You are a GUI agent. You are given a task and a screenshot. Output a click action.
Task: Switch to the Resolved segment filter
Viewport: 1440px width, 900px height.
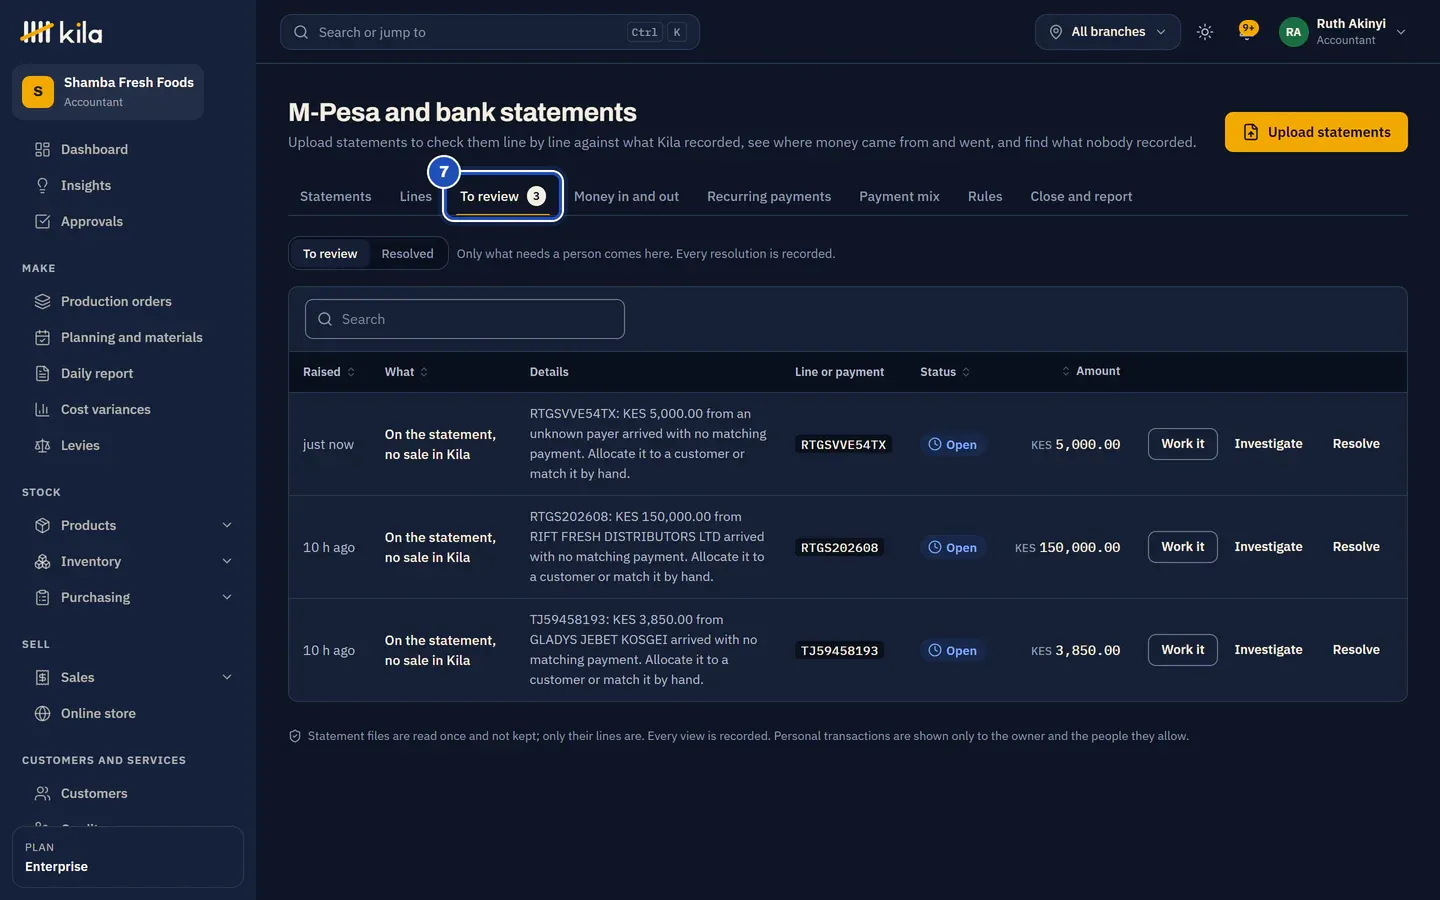[407, 254]
